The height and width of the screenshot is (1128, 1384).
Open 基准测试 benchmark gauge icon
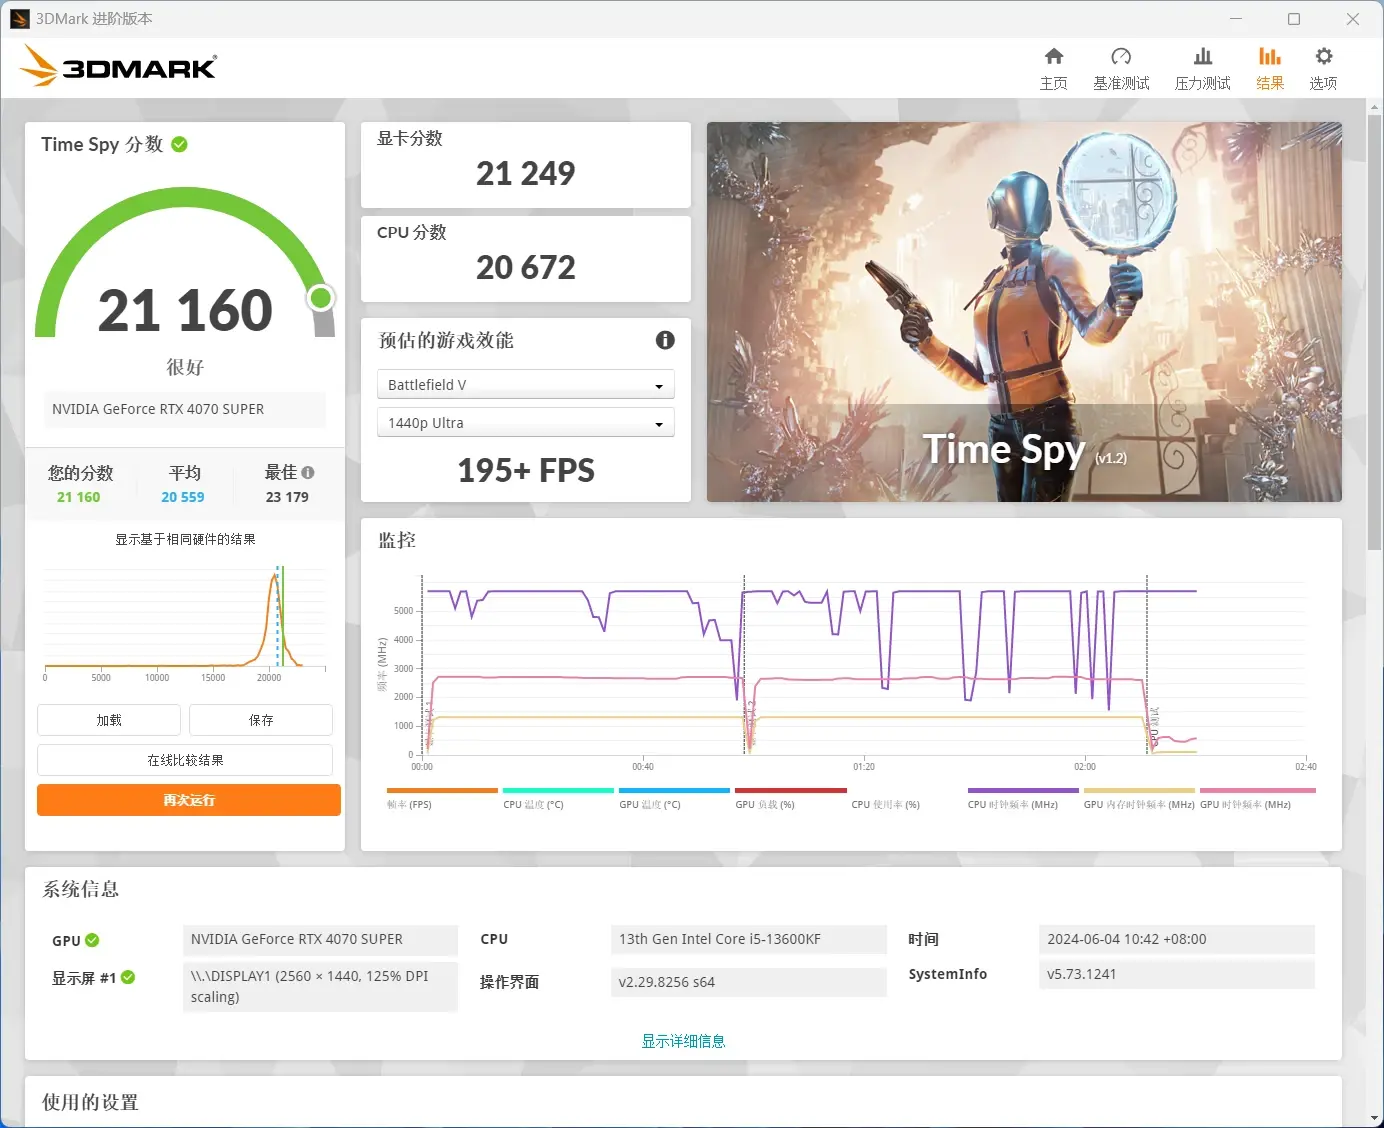pos(1121,57)
